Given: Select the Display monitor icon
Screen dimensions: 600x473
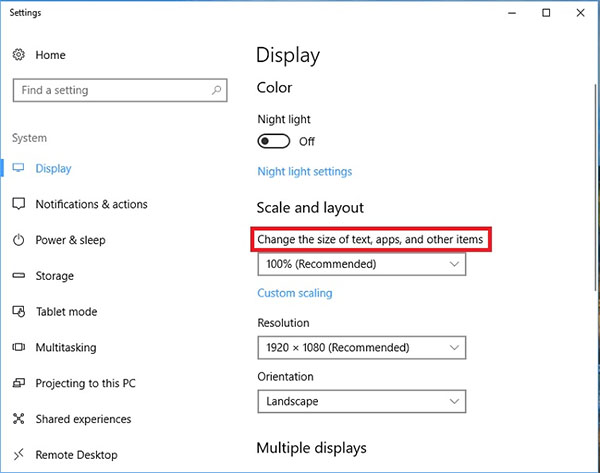Looking at the screenshot, I should [18, 169].
